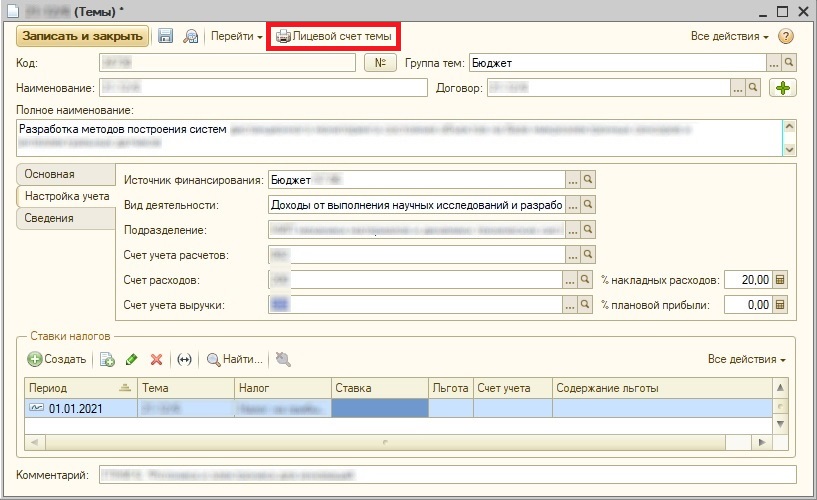
Task: Click the green plus button beside Договор
Action: [x=784, y=89]
